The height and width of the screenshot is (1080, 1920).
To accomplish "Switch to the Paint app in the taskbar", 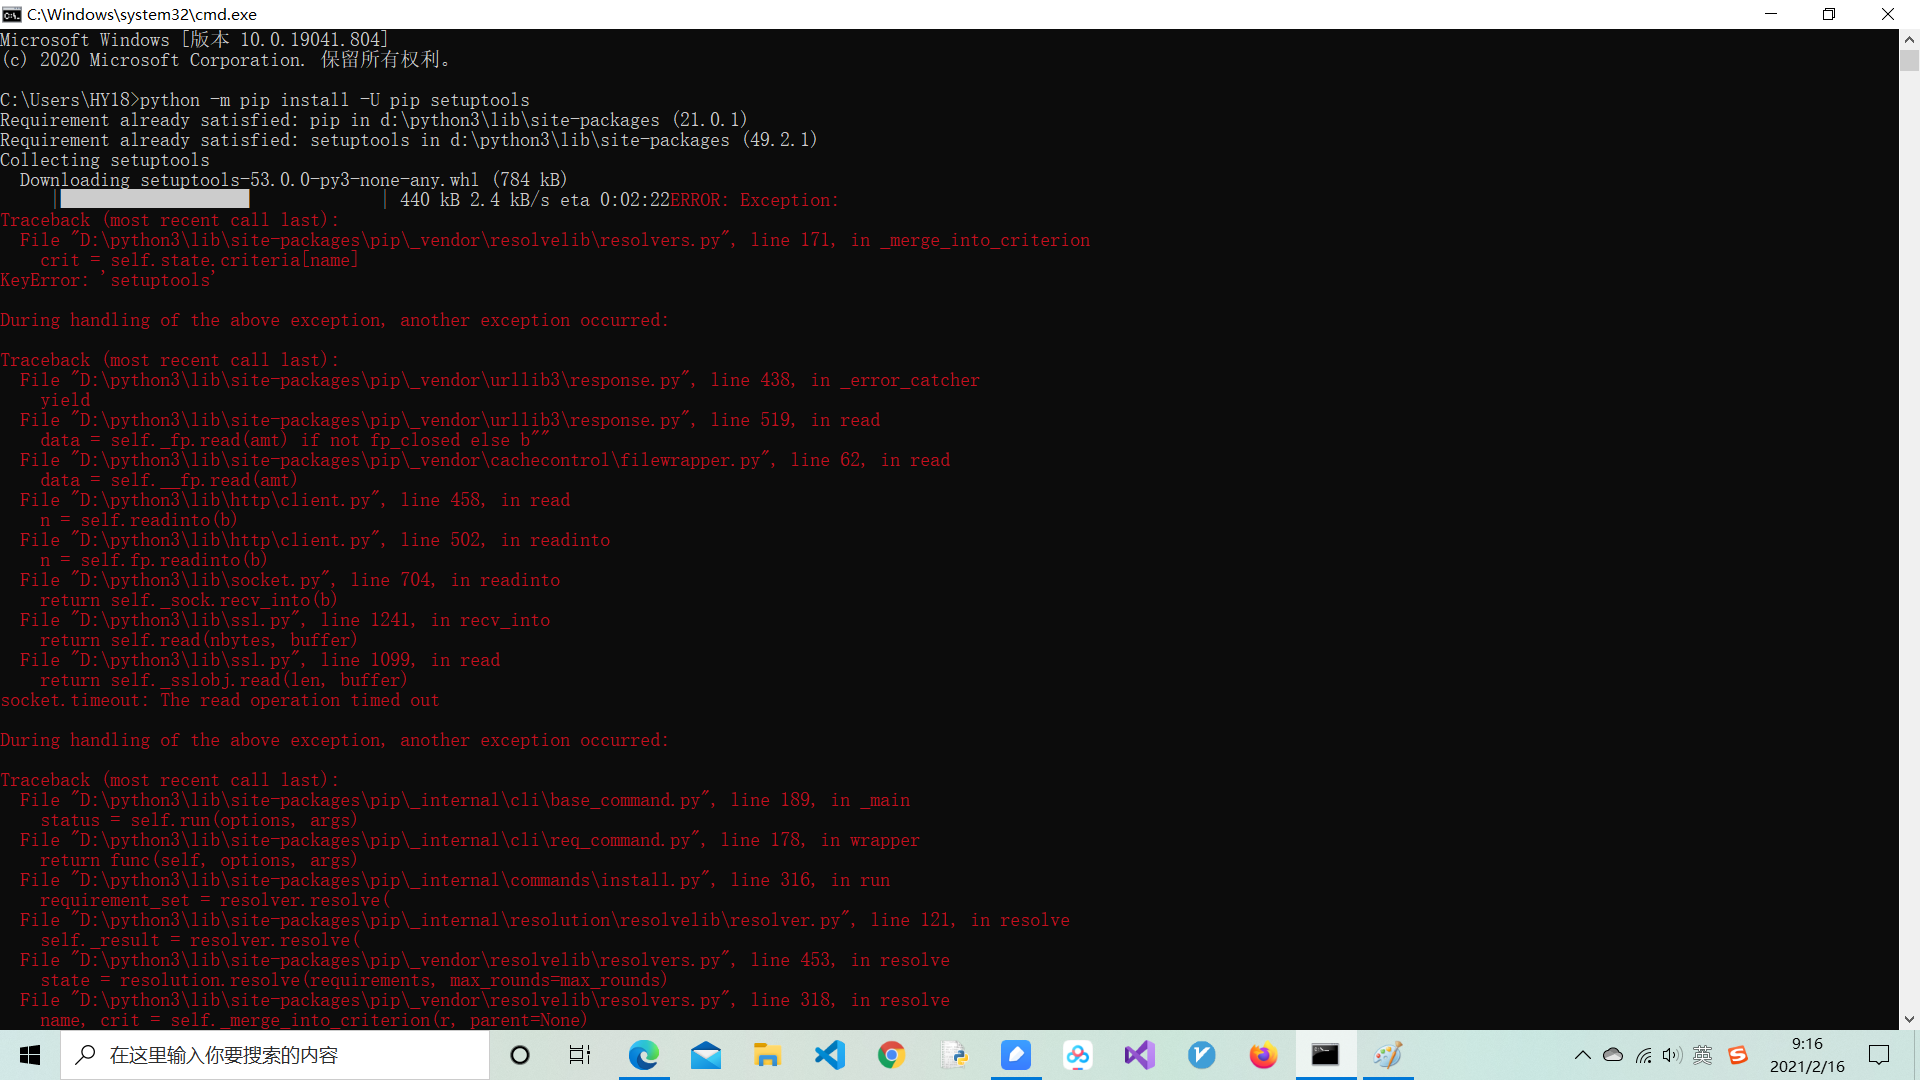I will [1387, 1055].
